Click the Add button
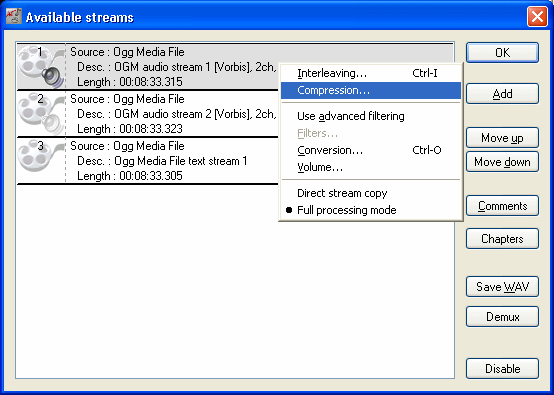Screen dimensions: 554x395 [502, 94]
